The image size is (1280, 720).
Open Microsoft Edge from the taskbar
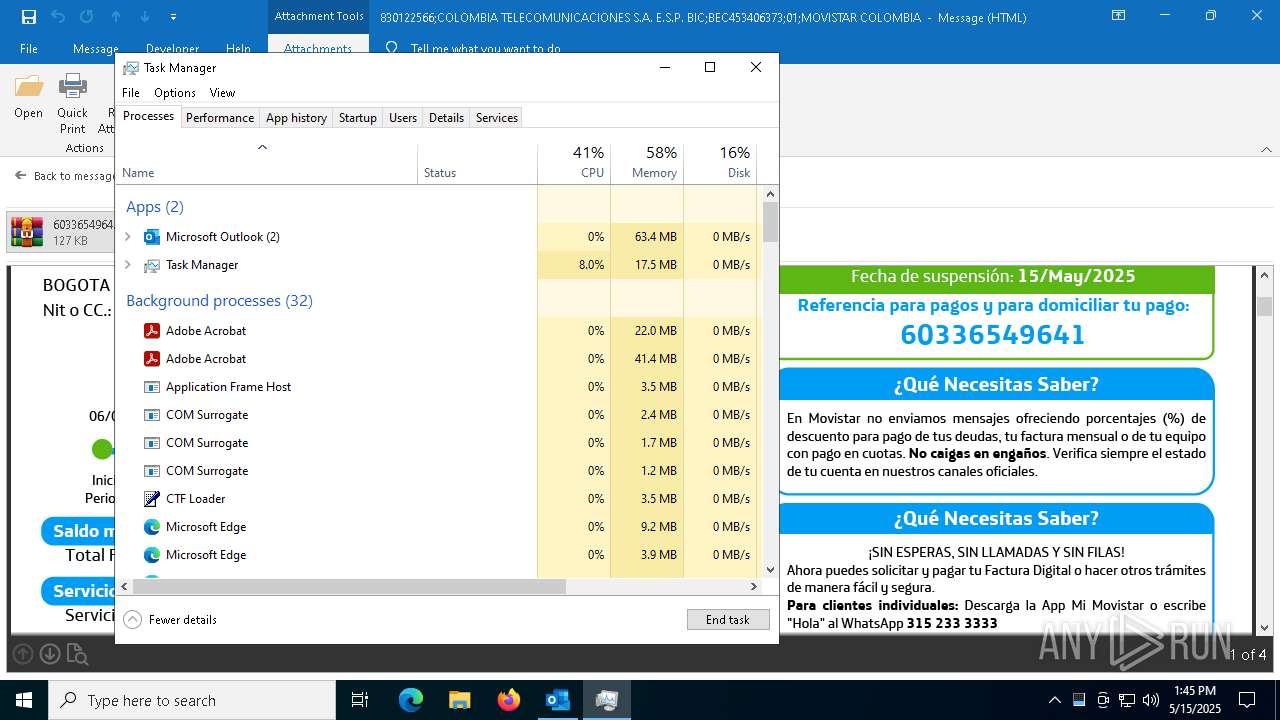coord(411,700)
